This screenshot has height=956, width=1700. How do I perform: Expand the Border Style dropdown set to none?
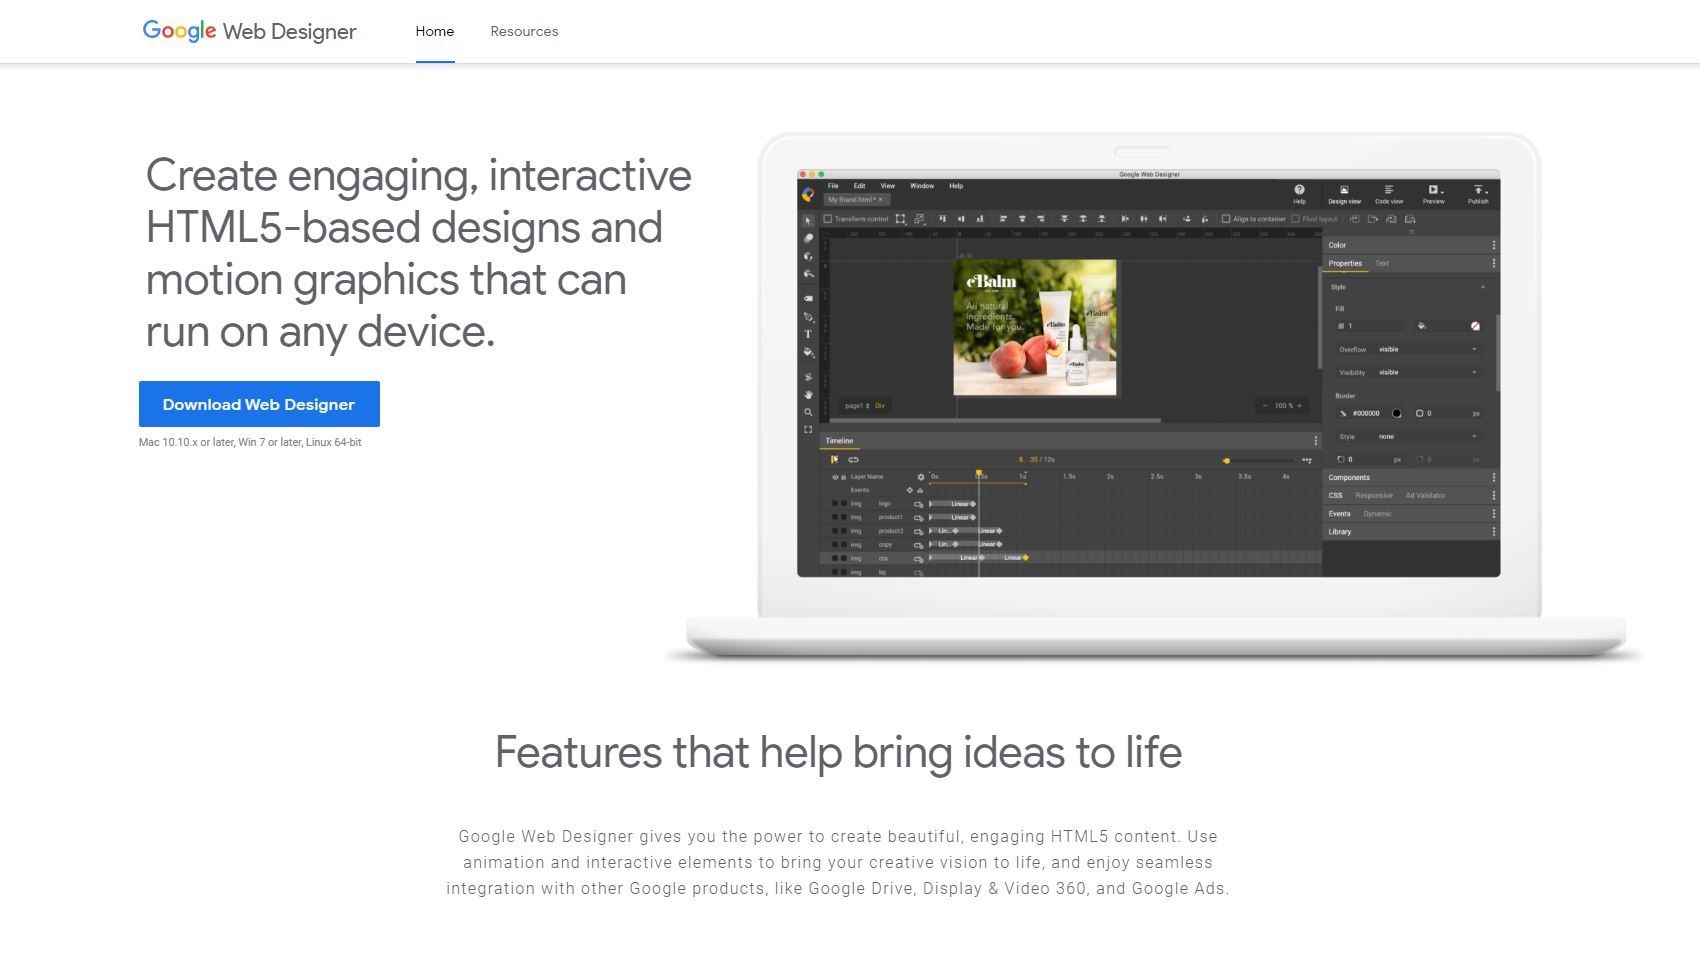(1473, 436)
